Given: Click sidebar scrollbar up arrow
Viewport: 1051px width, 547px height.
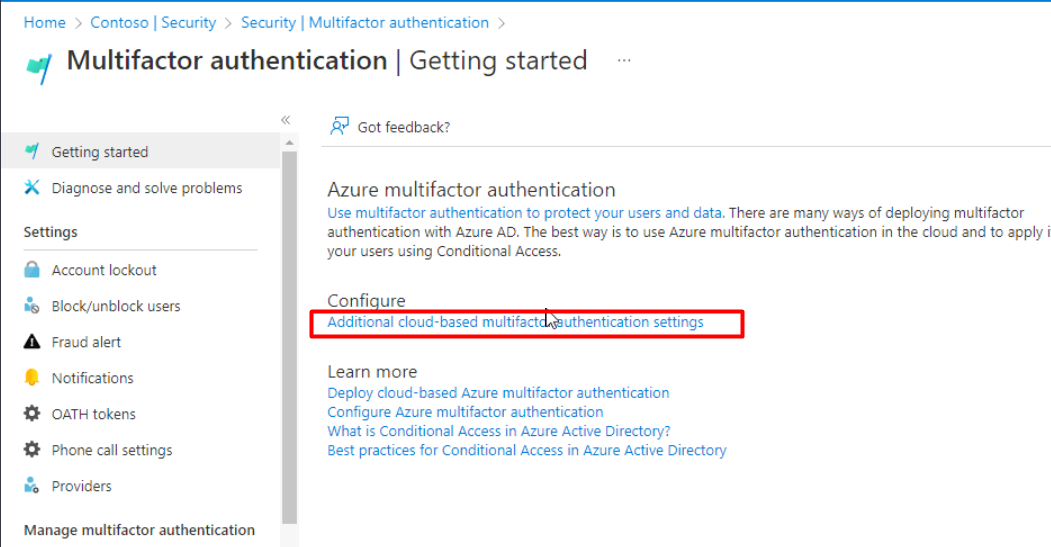Looking at the screenshot, I should [x=290, y=142].
